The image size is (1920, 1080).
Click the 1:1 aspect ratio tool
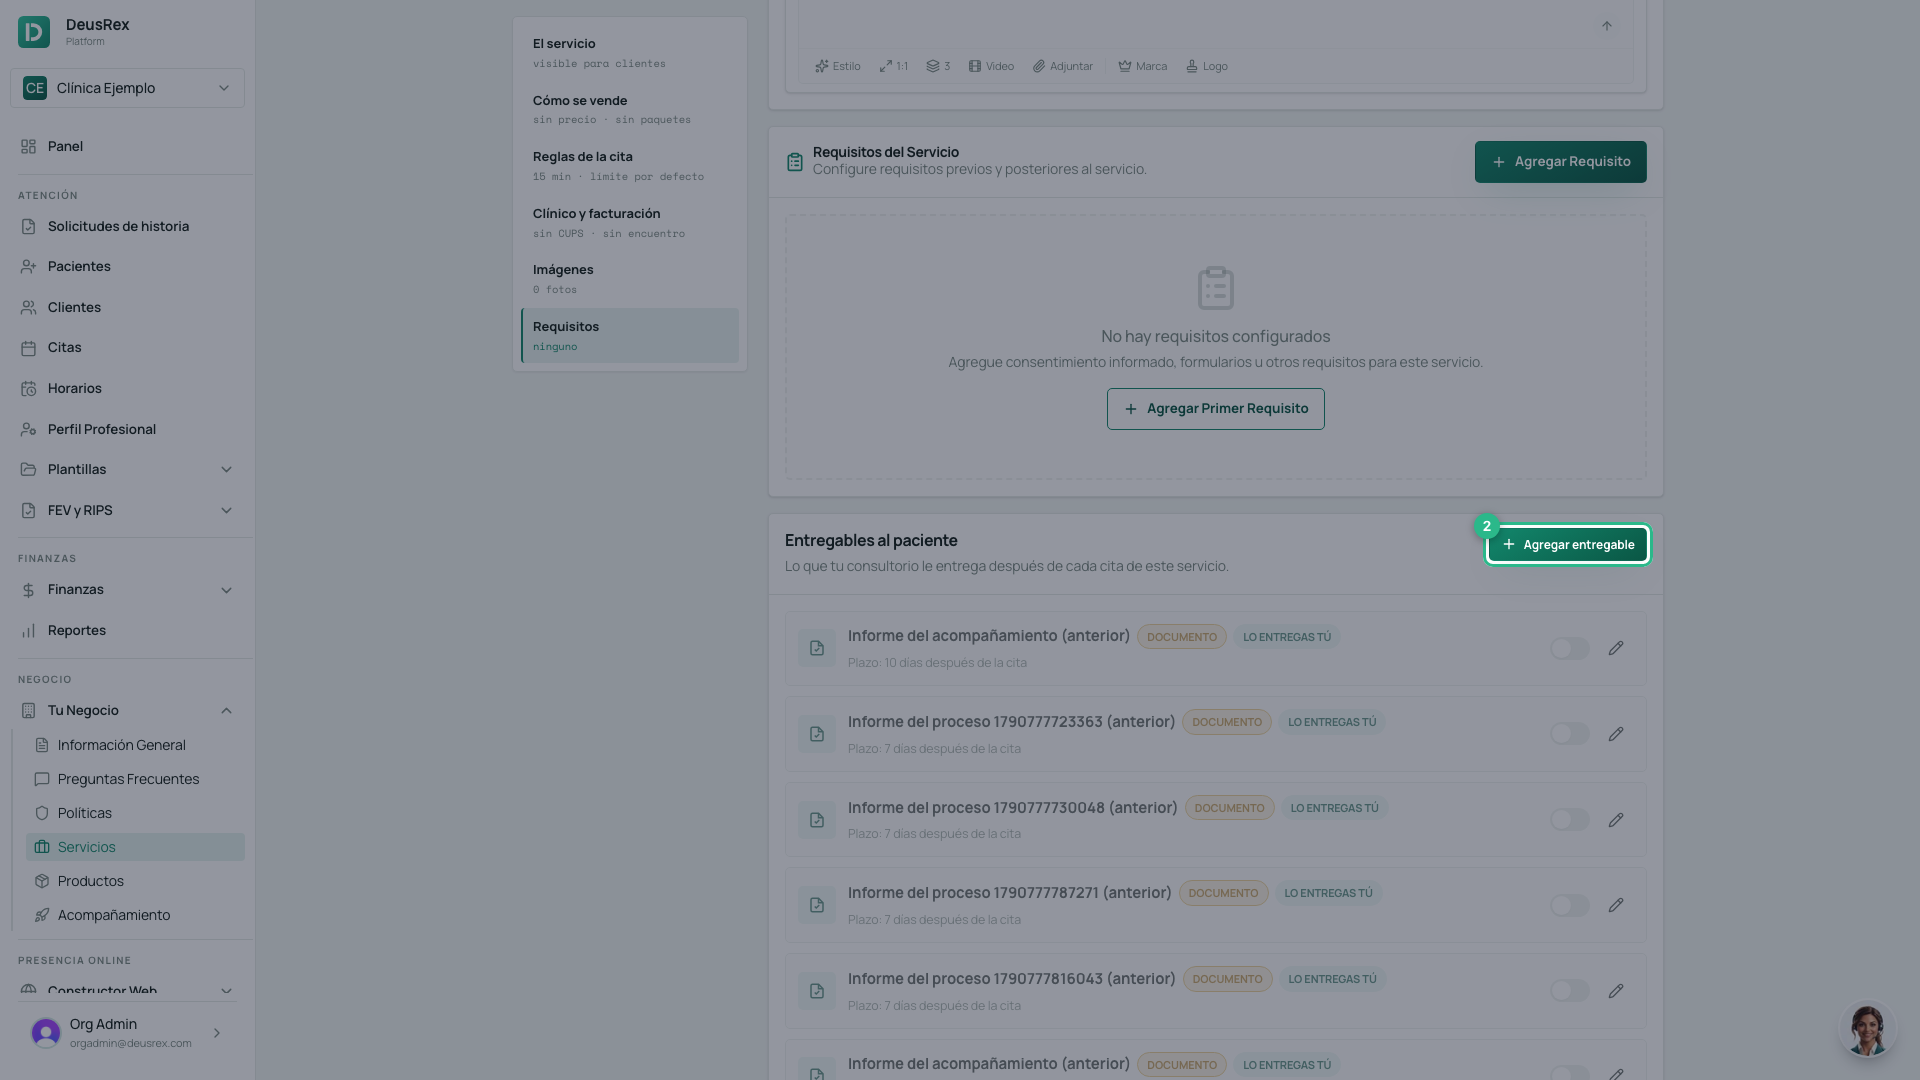[x=894, y=66]
